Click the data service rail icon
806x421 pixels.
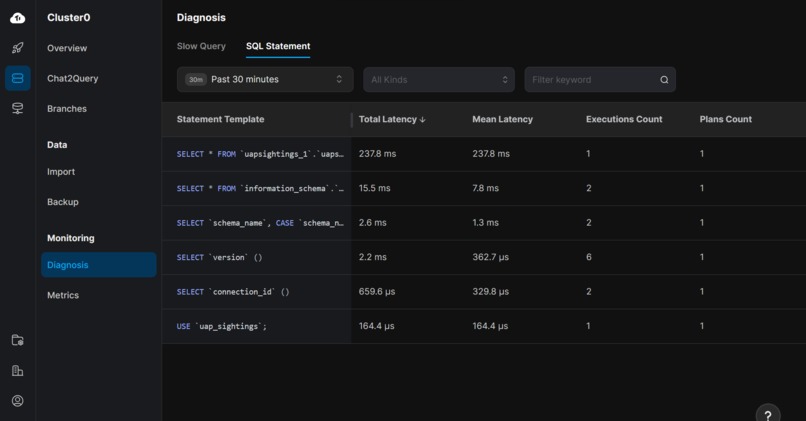click(x=18, y=108)
